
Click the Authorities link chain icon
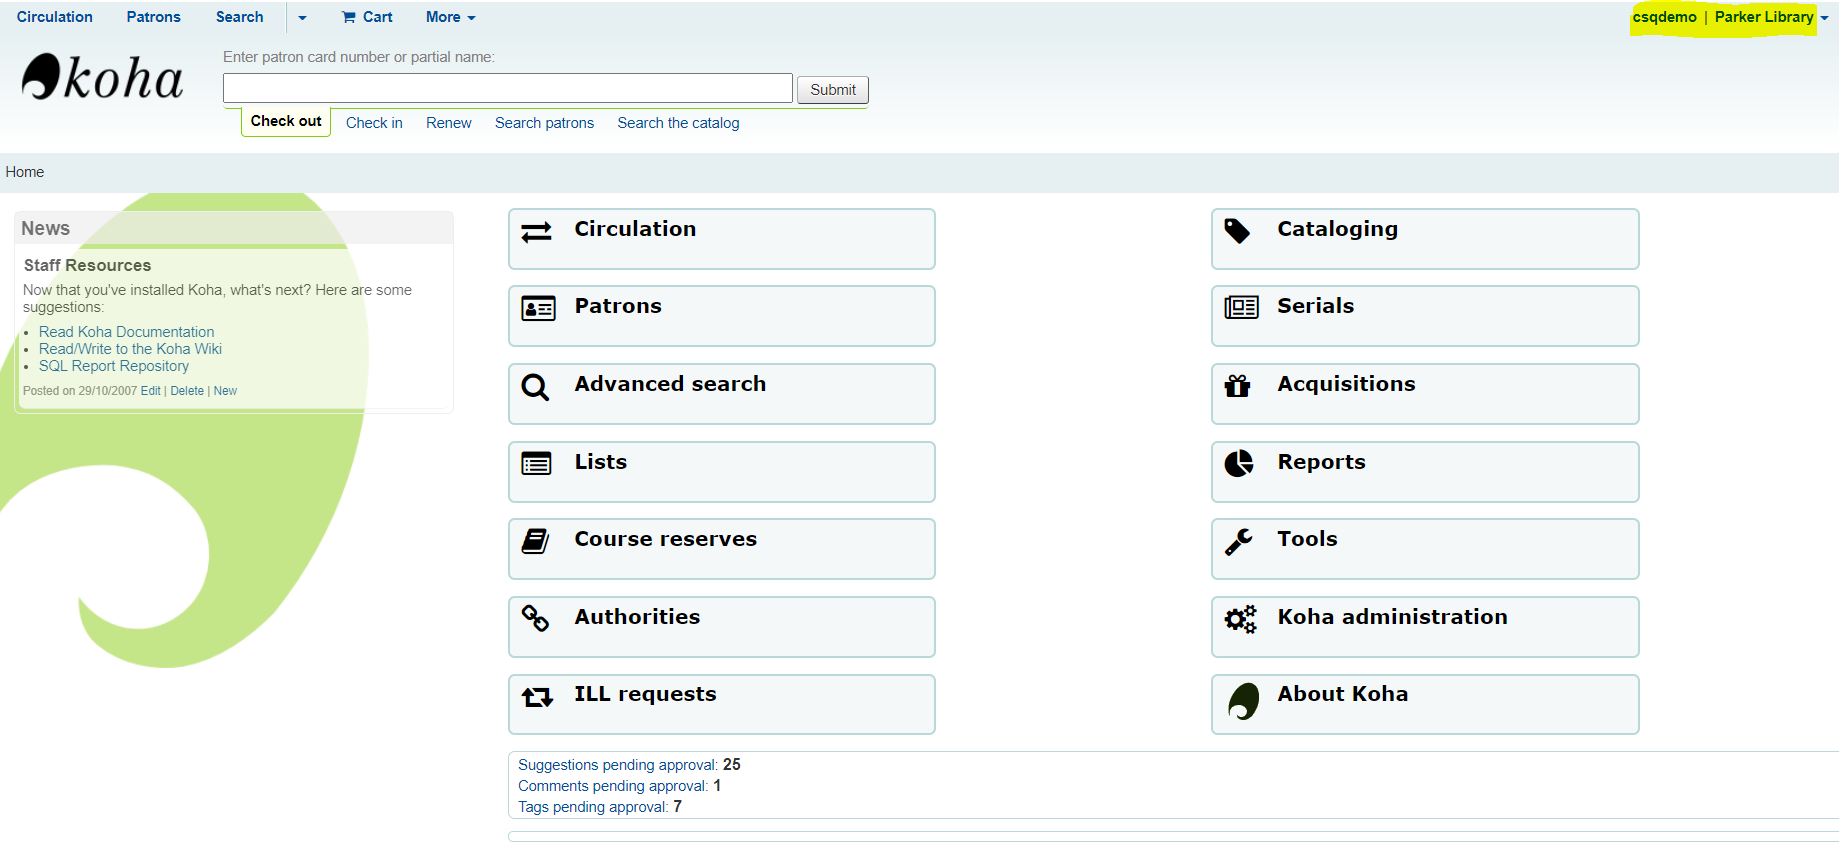tap(536, 619)
